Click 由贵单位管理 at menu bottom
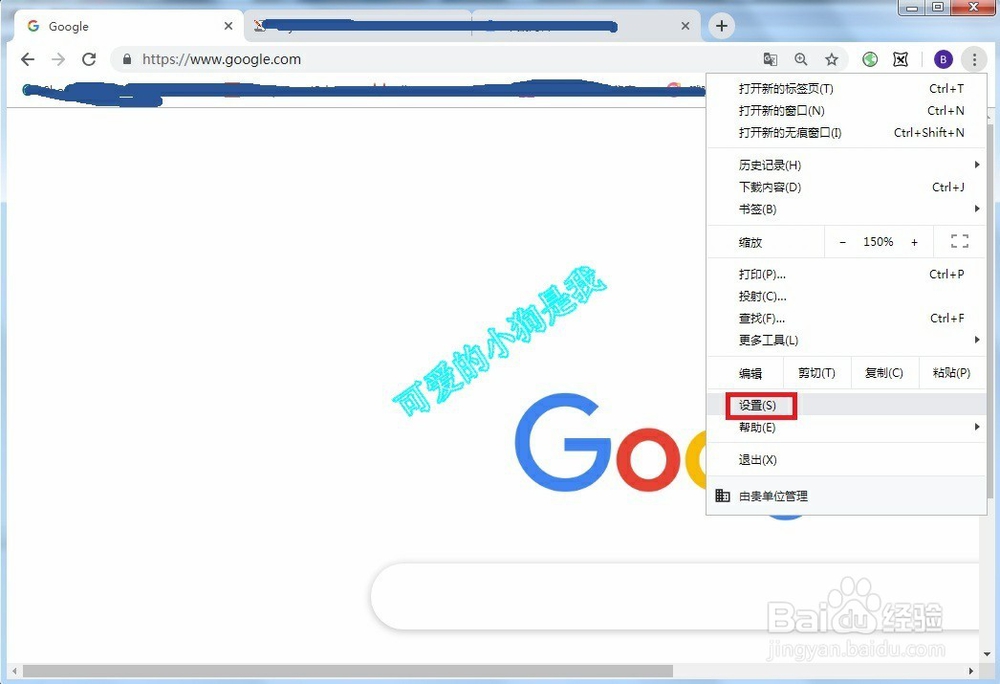This screenshot has height=684, width=1000. click(x=846, y=496)
